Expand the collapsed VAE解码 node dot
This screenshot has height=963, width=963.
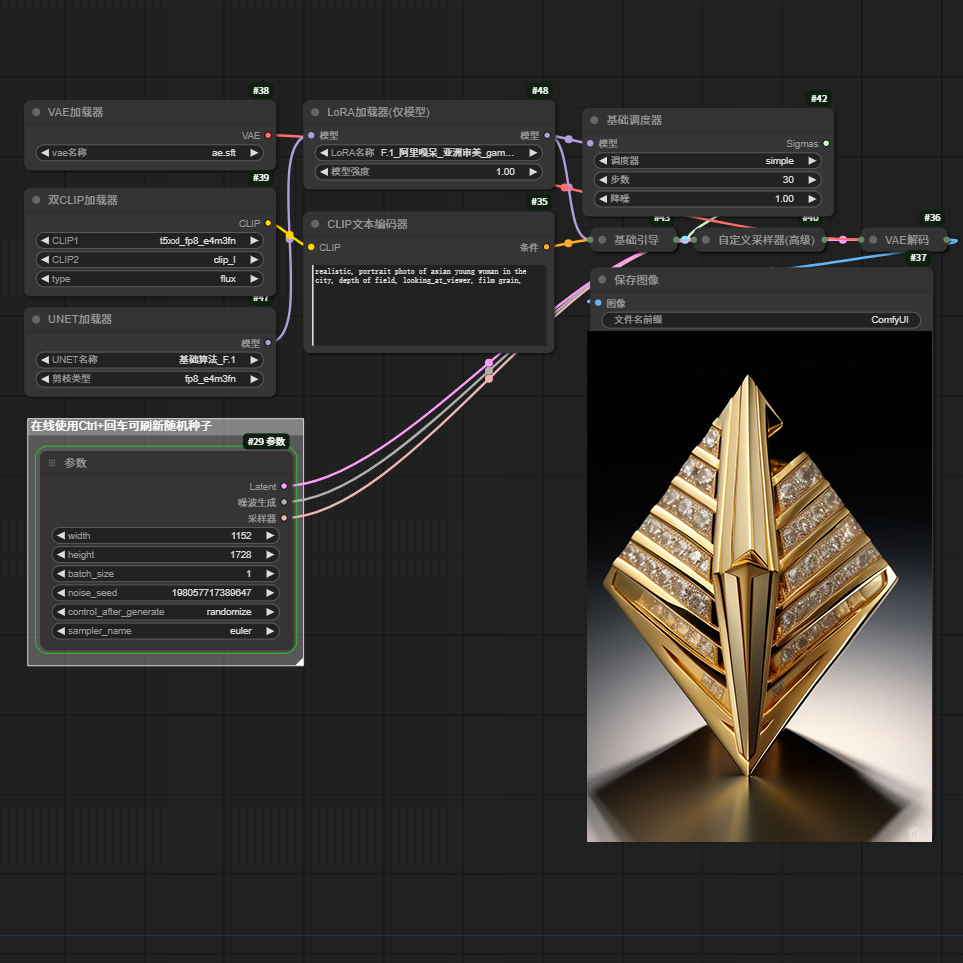coord(873,240)
